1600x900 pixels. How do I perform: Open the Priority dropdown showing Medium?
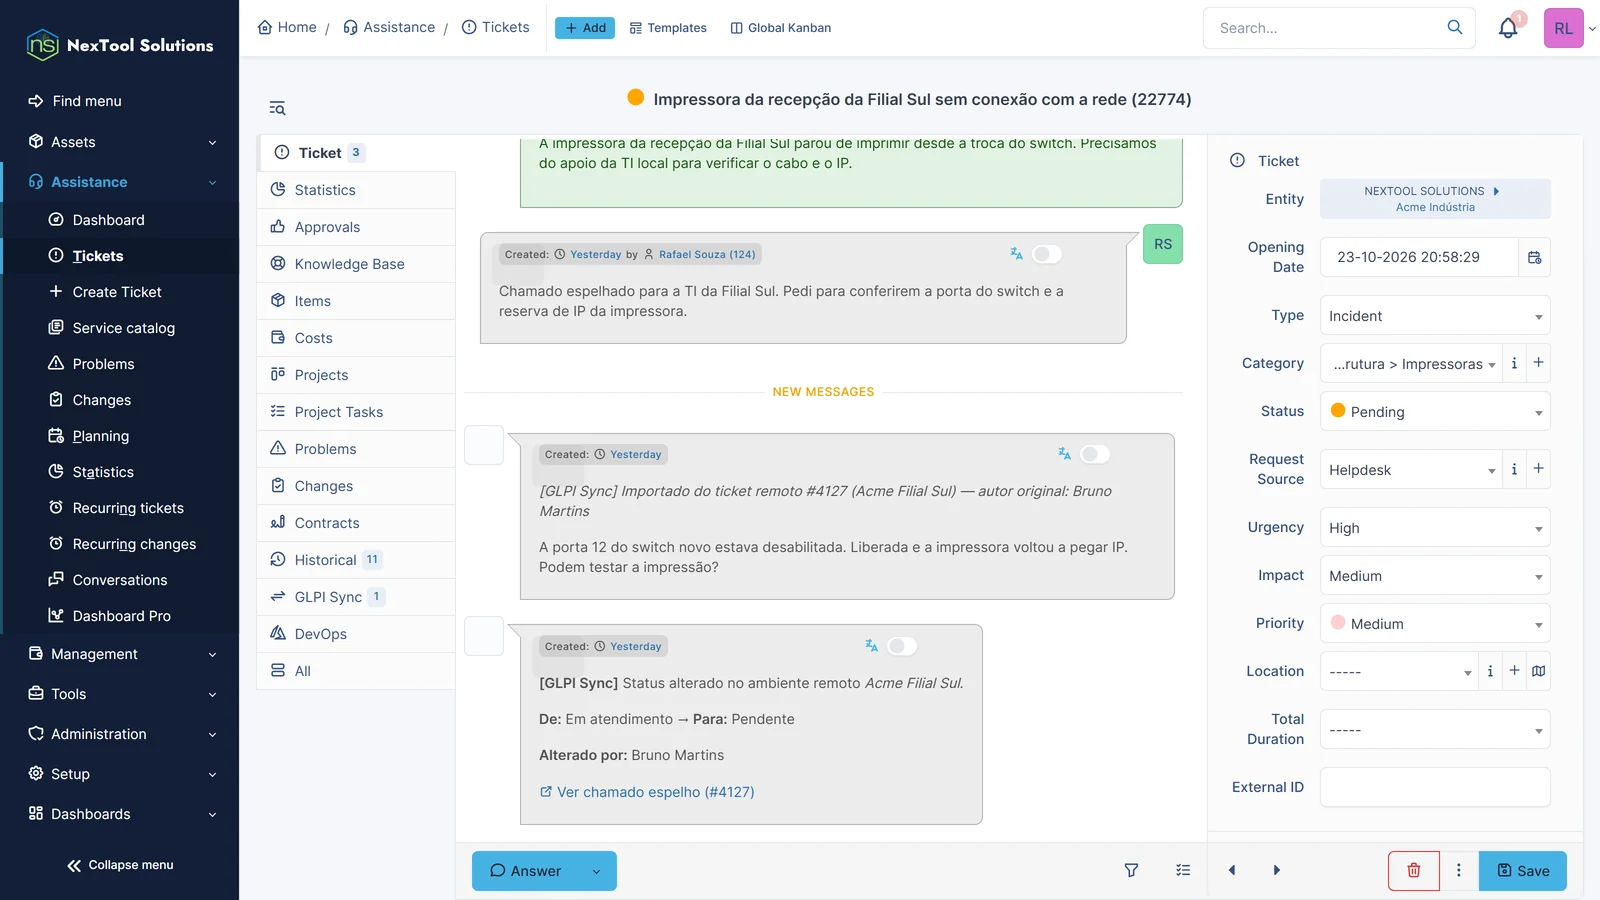click(x=1435, y=624)
